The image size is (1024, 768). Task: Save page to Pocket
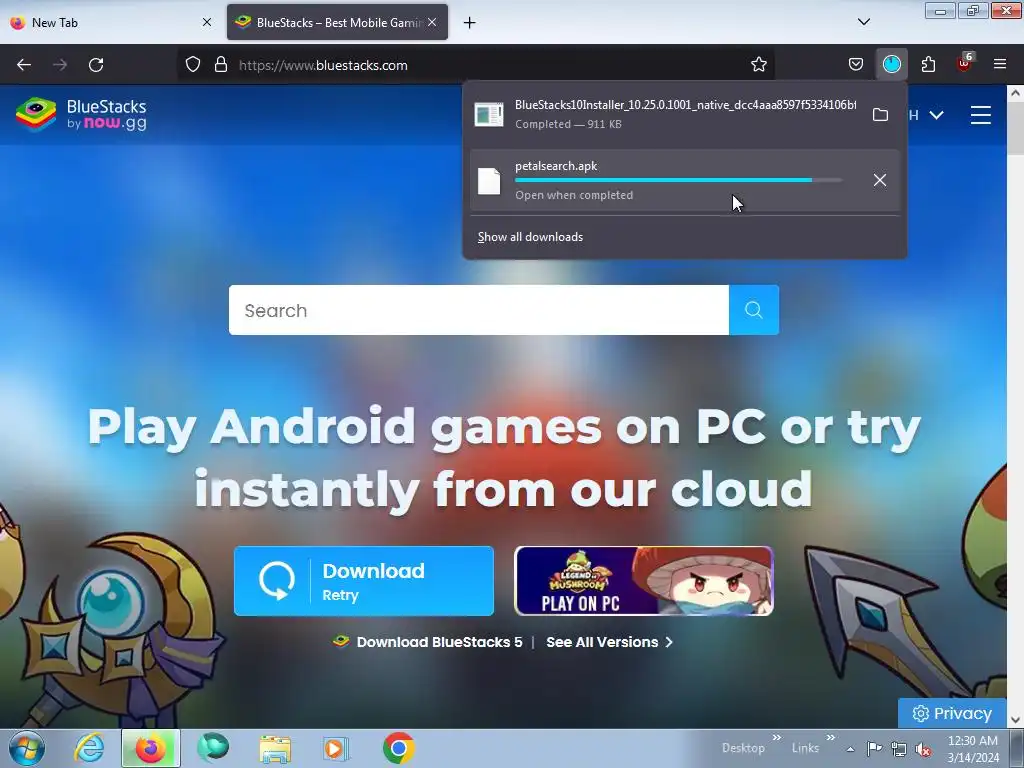pyautogui.click(x=856, y=65)
